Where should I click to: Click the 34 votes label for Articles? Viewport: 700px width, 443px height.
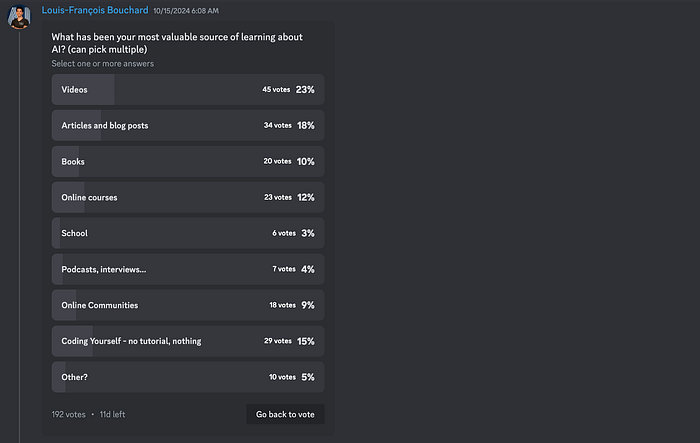[277, 125]
